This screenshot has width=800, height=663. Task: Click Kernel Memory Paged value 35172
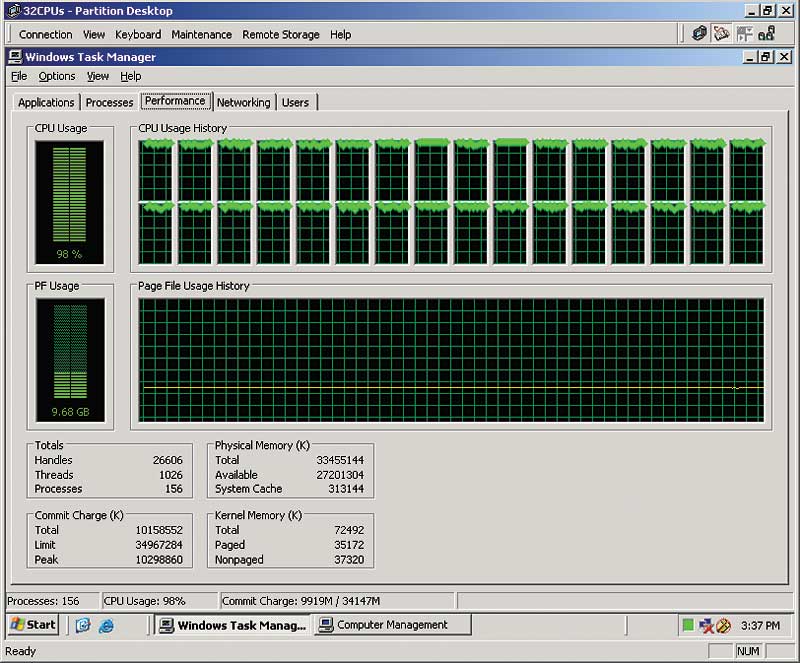pyautogui.click(x=349, y=545)
